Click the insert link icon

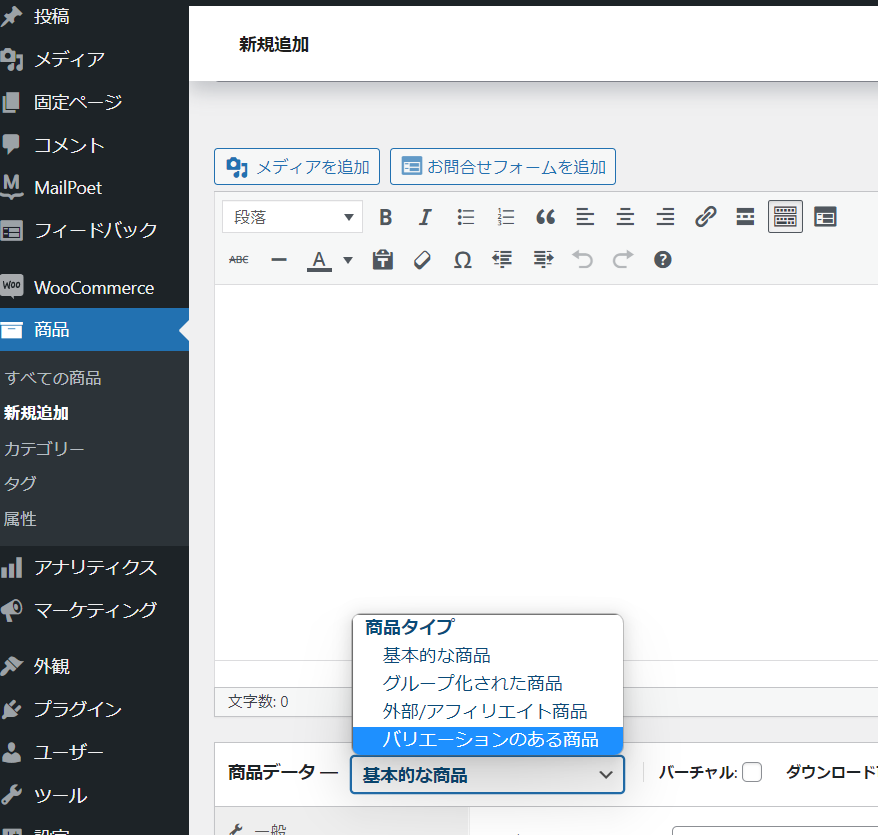tap(706, 217)
